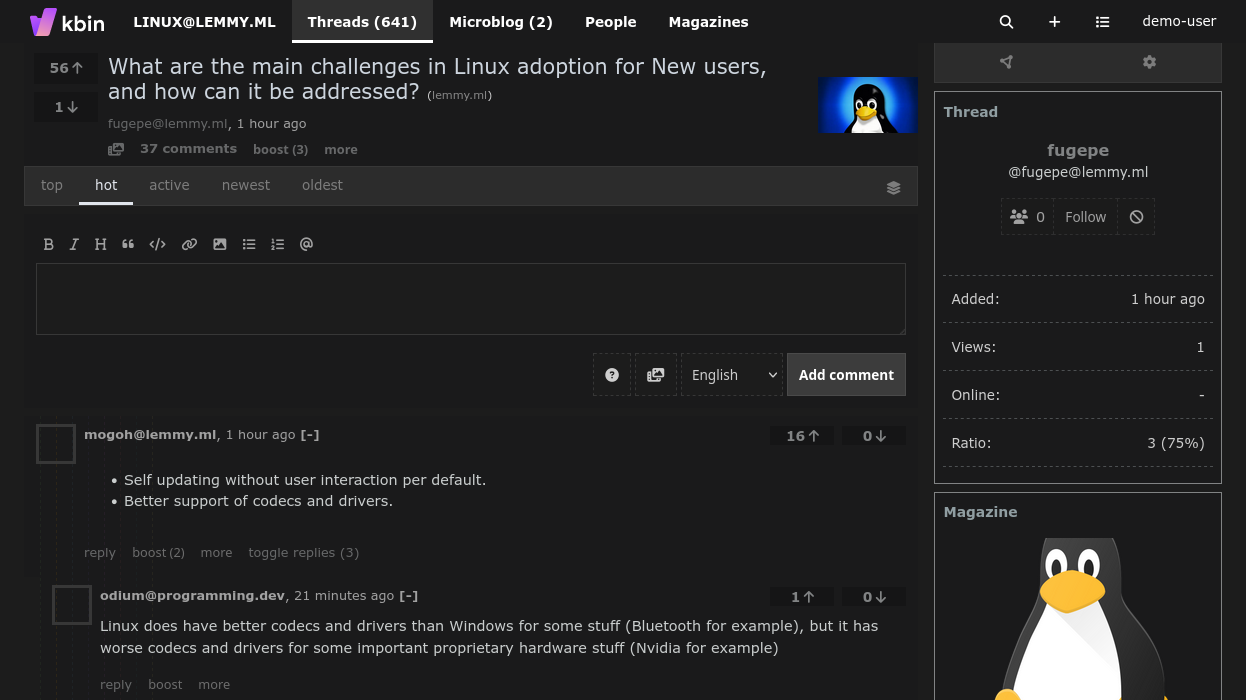The height and width of the screenshot is (700, 1246).
Task: Boost (3) the thread
Action: click(280, 150)
